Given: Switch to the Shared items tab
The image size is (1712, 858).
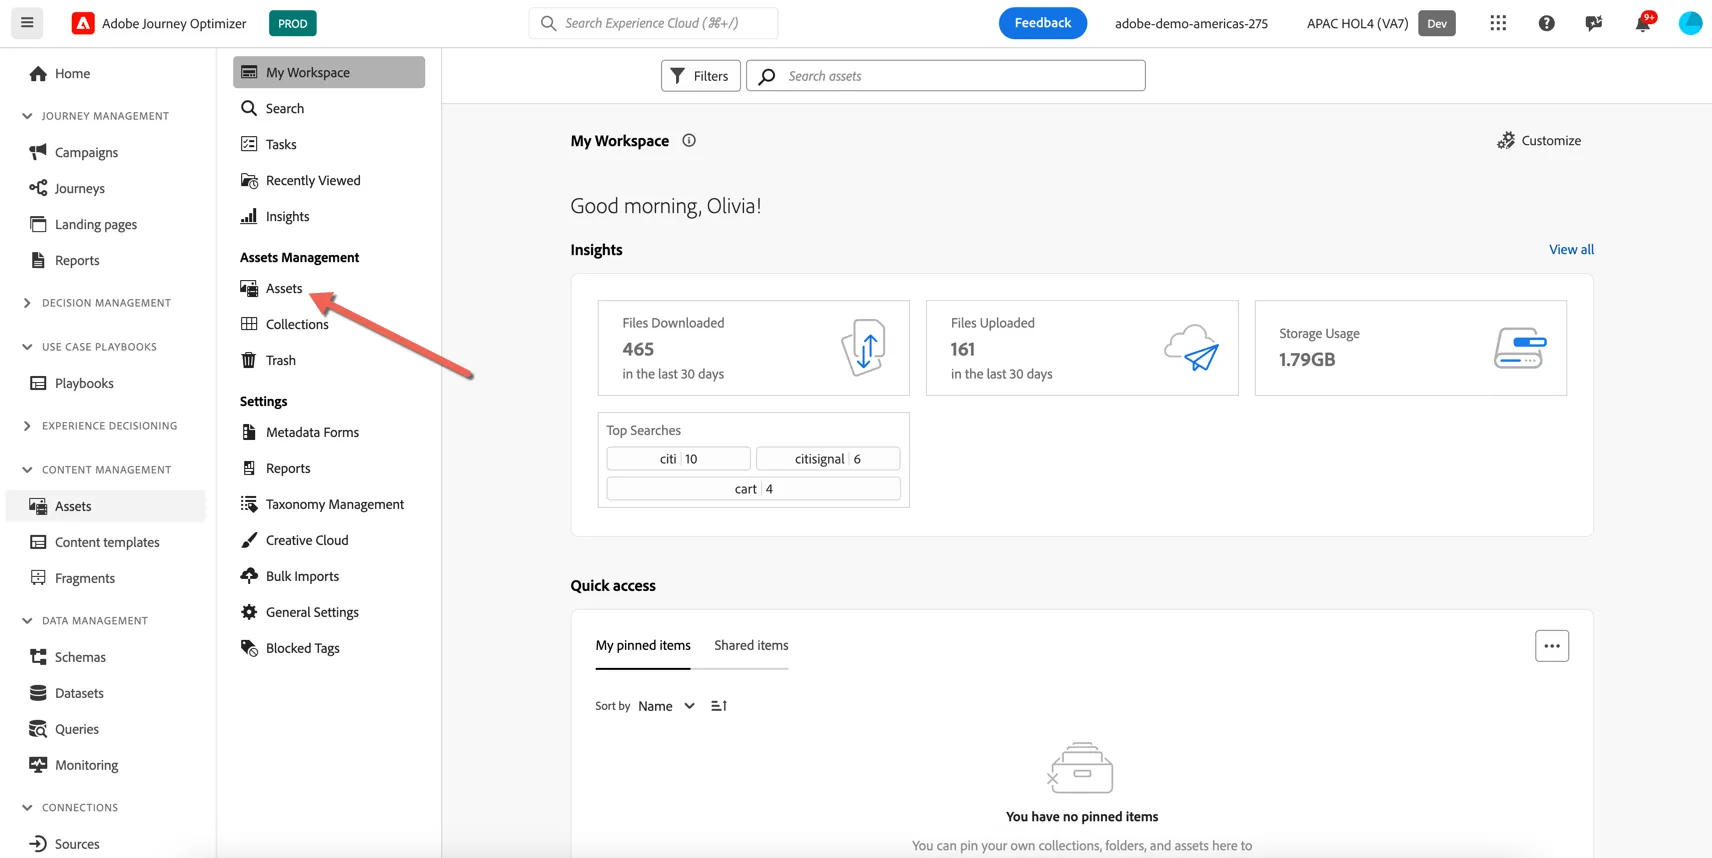Looking at the screenshot, I should pos(751,645).
